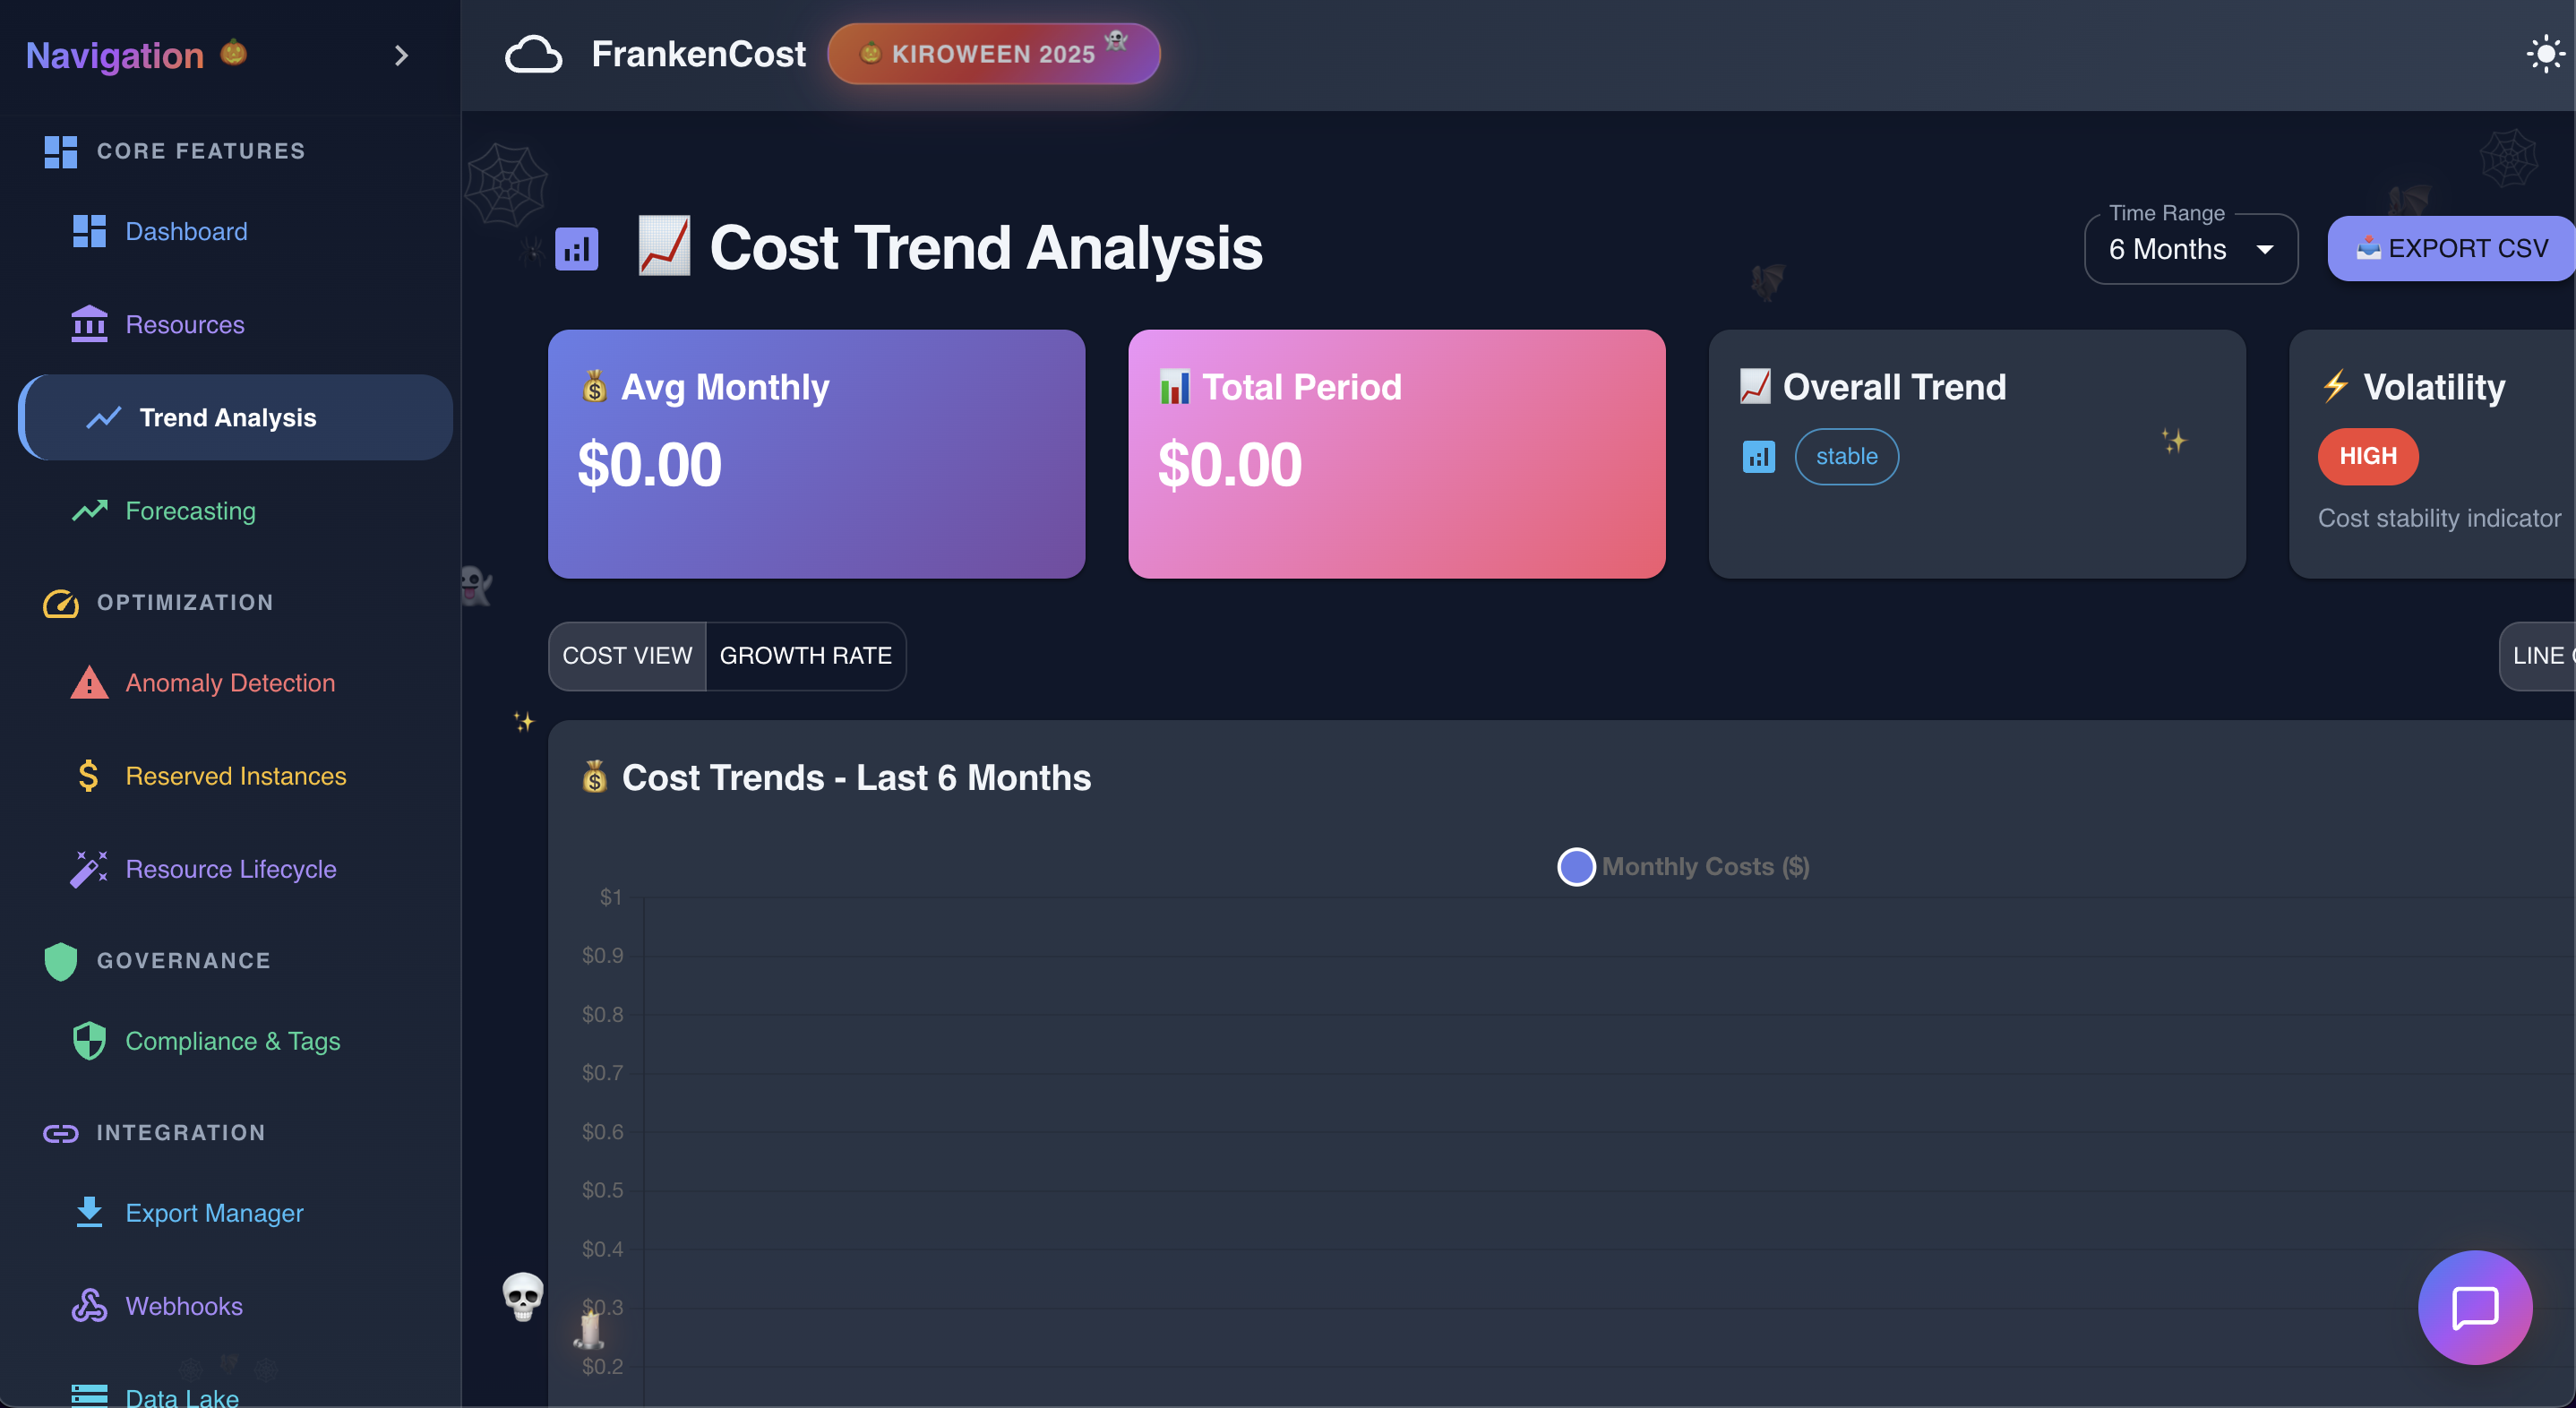Click the Resources bank icon

[89, 324]
